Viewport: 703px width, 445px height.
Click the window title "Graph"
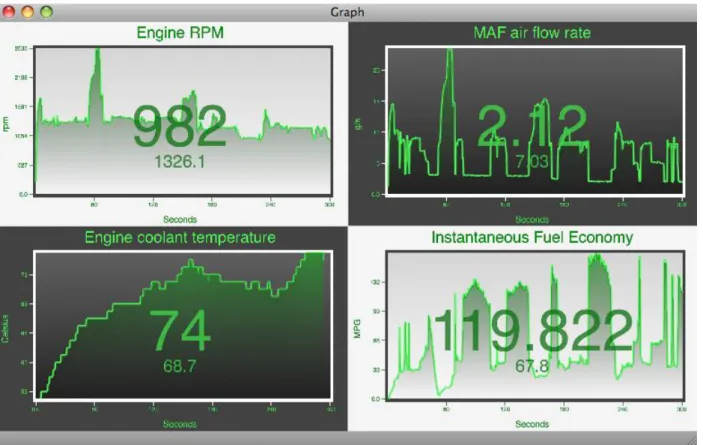[347, 12]
